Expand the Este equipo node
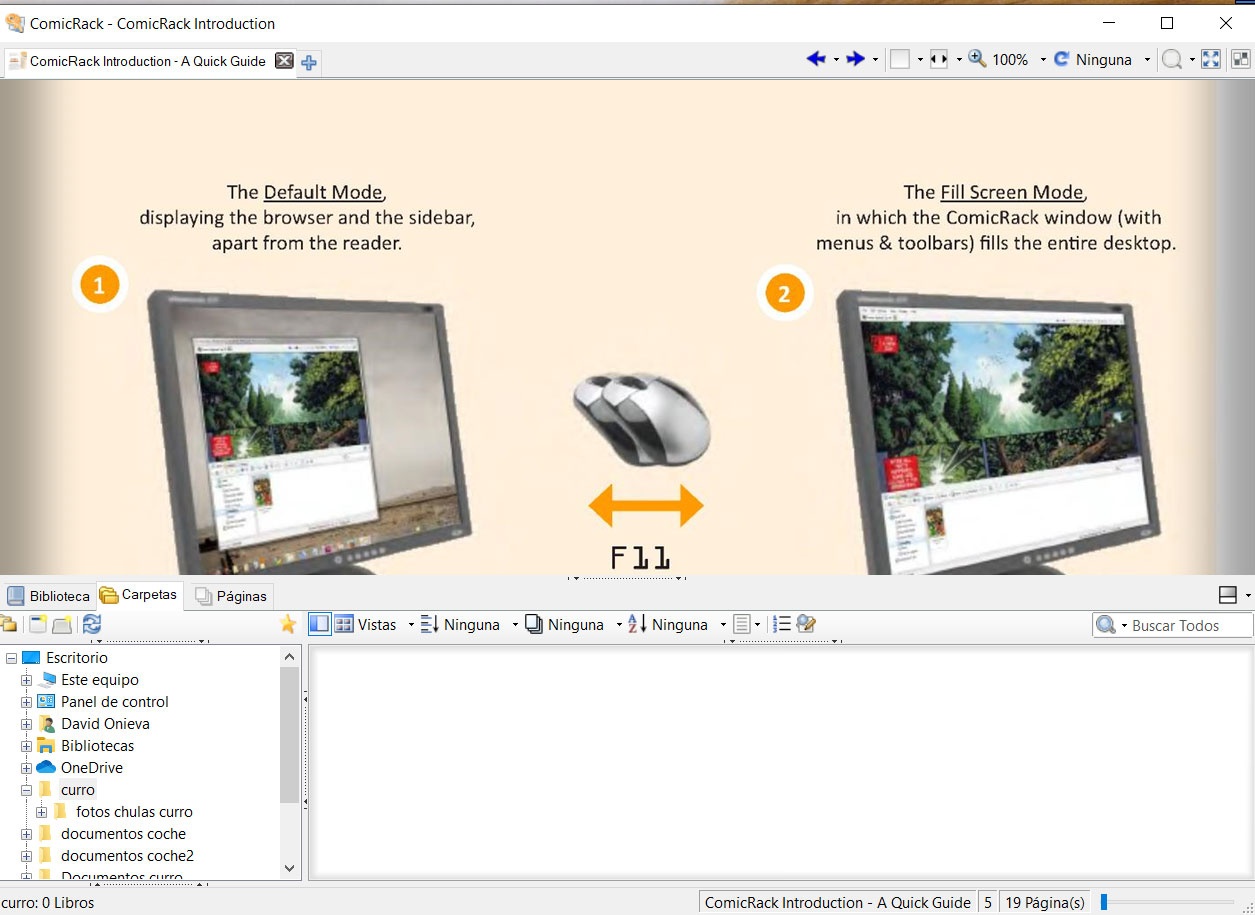 pos(26,680)
